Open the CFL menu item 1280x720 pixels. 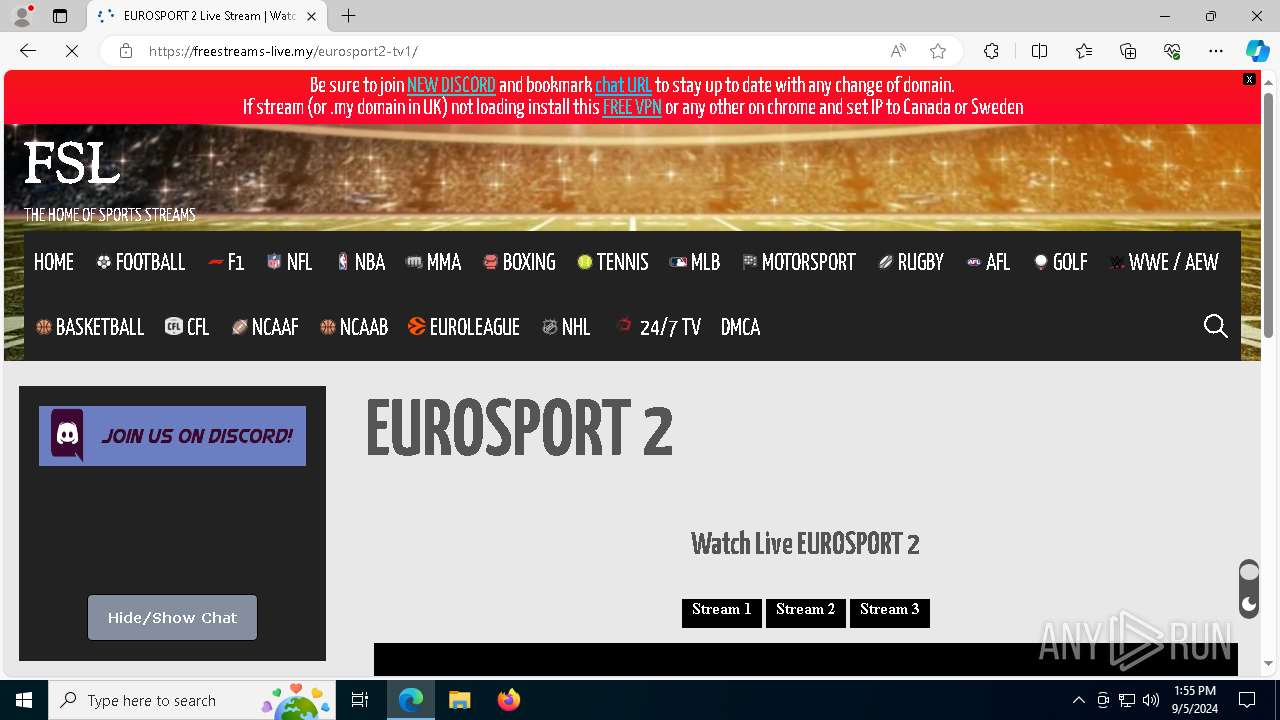tap(187, 327)
